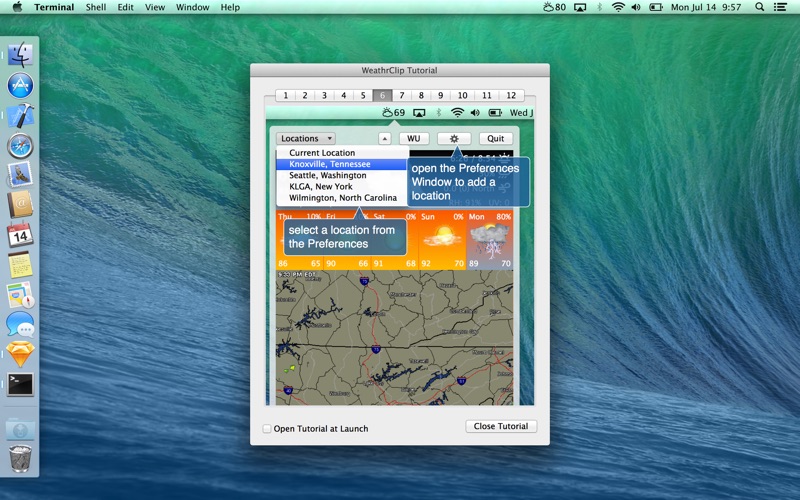Open Spotlight search
Image resolution: width=800 pixels, height=500 pixels.
(760, 7)
